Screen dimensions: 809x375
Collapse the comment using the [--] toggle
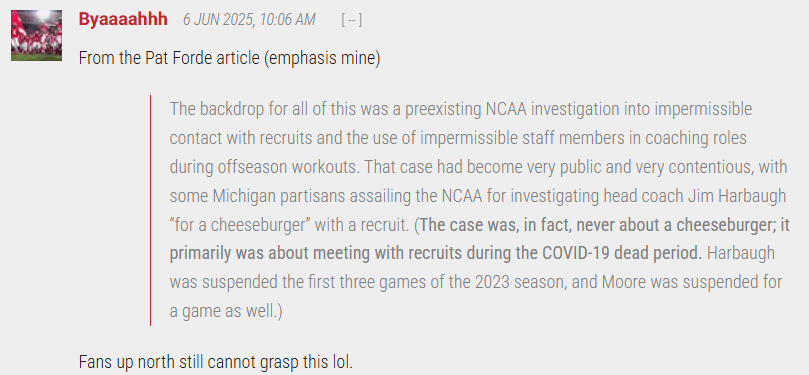[x=352, y=20]
